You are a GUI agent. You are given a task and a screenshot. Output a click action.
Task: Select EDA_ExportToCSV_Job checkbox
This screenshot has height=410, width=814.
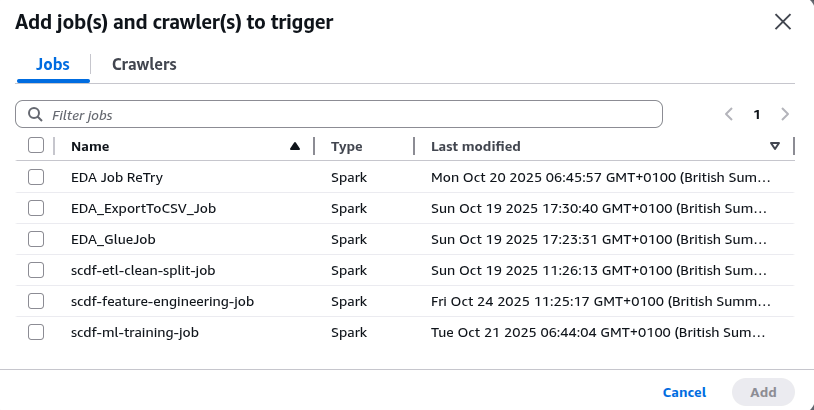(x=36, y=208)
